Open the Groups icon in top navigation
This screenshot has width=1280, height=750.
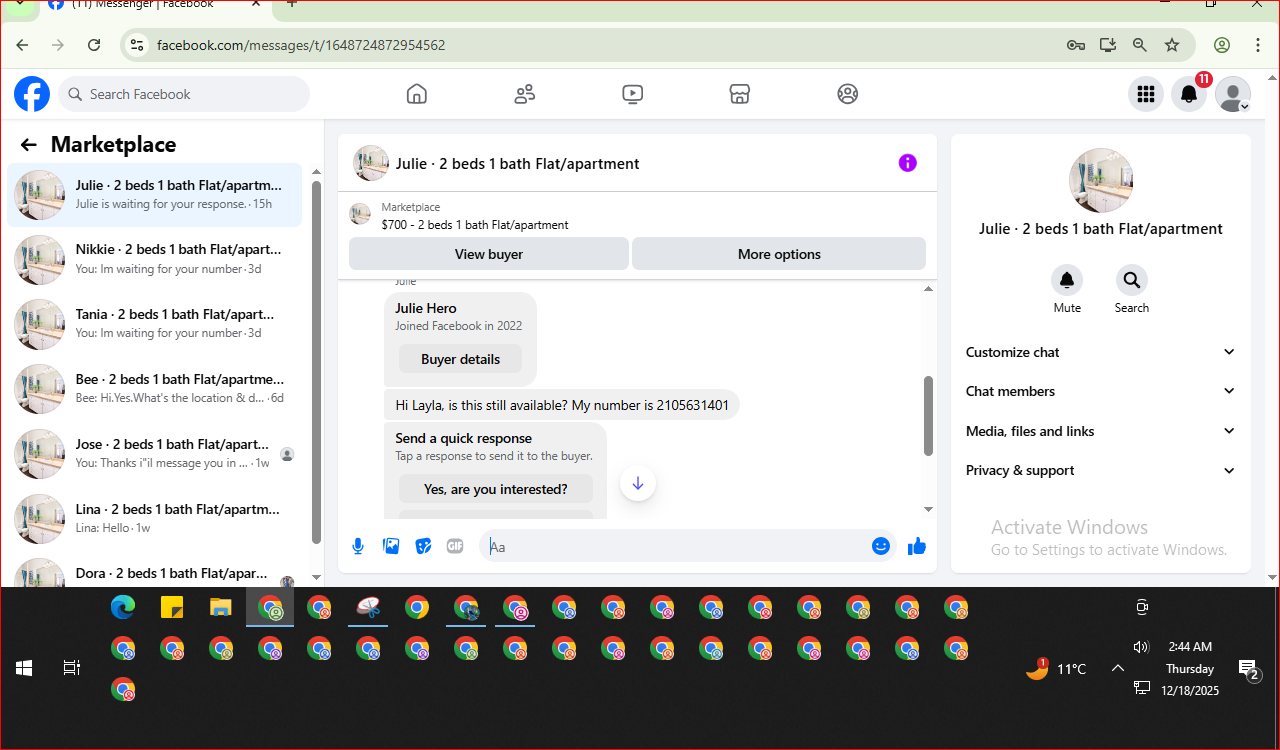click(x=847, y=94)
